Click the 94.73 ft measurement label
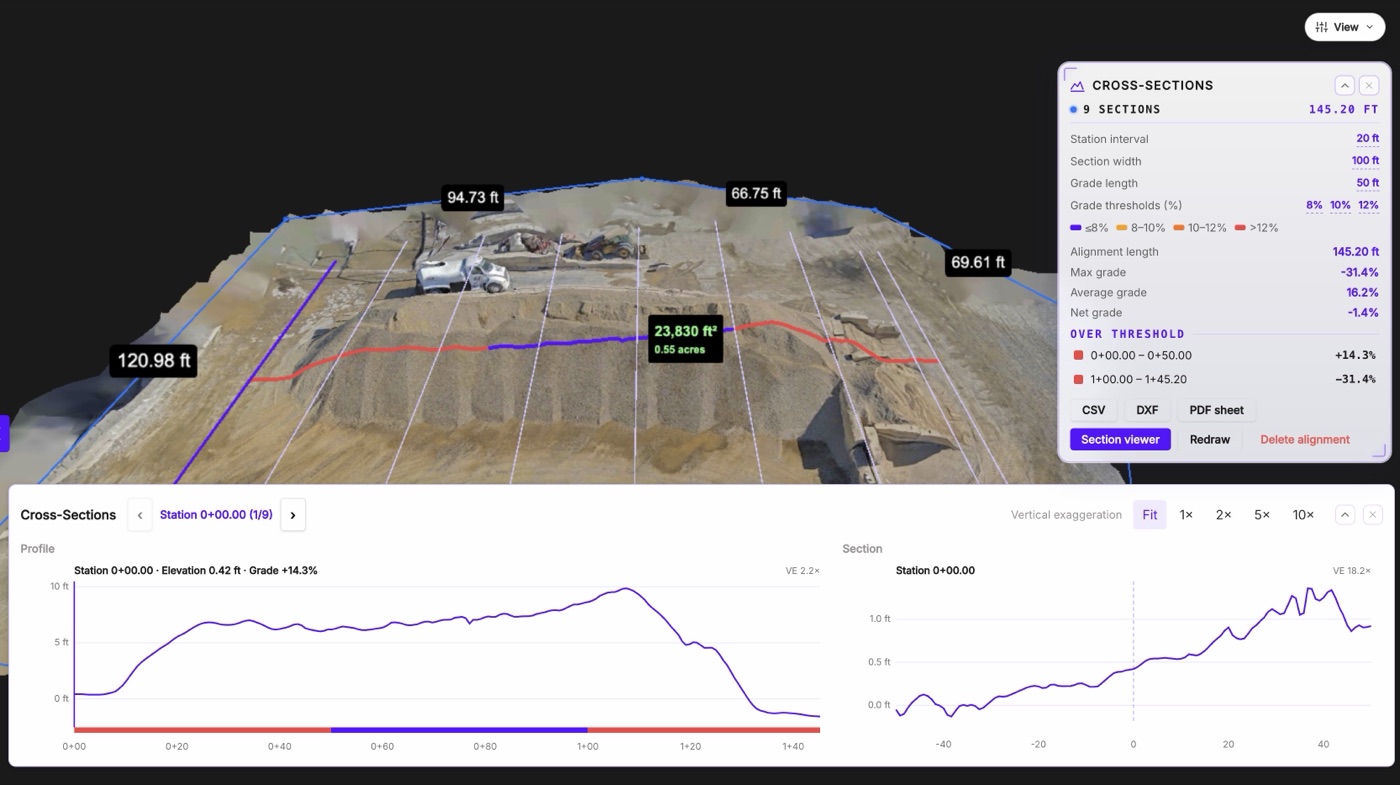 pyautogui.click(x=472, y=197)
